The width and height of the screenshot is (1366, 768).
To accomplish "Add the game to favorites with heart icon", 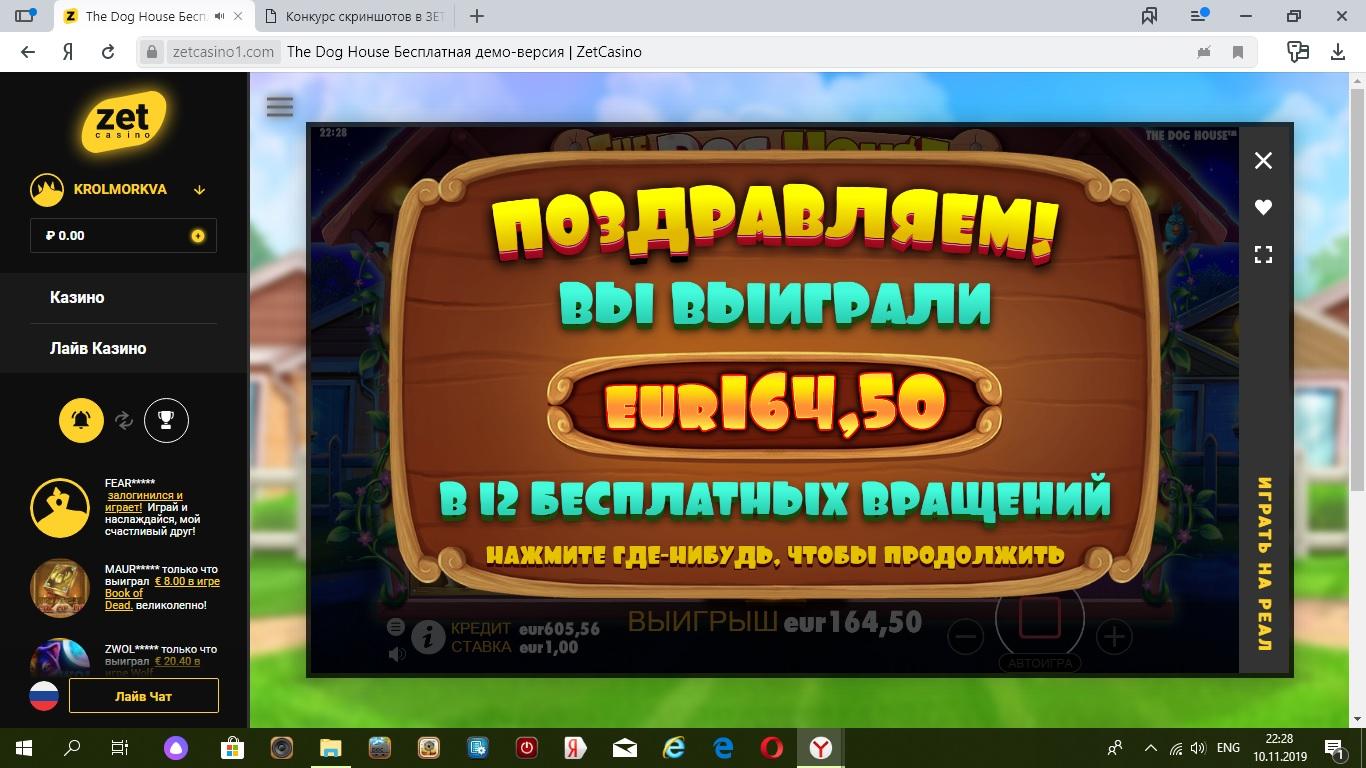I will tap(1263, 207).
